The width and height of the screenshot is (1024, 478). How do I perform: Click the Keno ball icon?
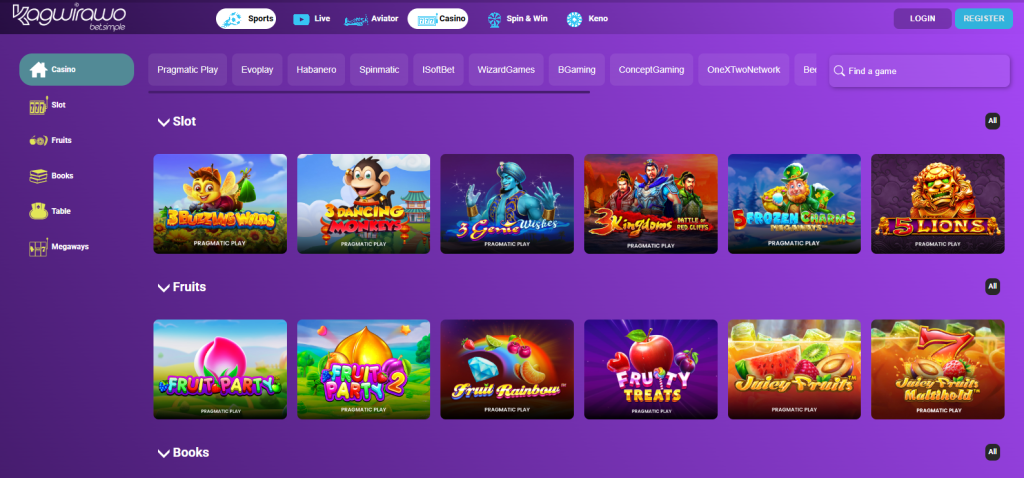coord(574,20)
